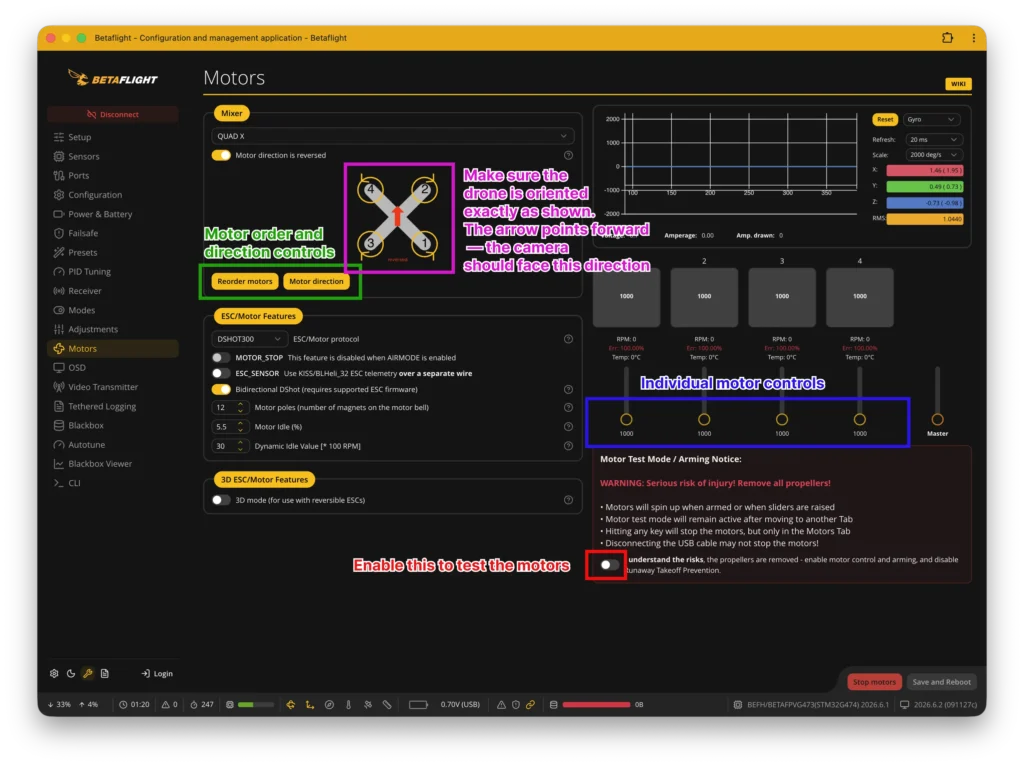Click help icon beside Motor Idle (%)
This screenshot has height=766, width=1024.
(x=568, y=427)
